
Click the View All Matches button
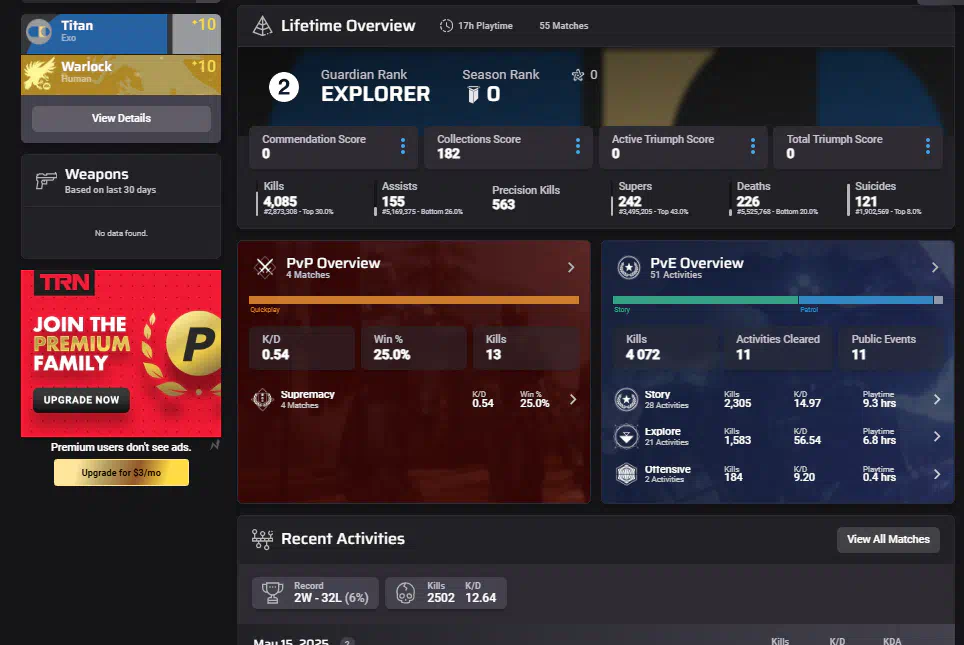pos(888,539)
